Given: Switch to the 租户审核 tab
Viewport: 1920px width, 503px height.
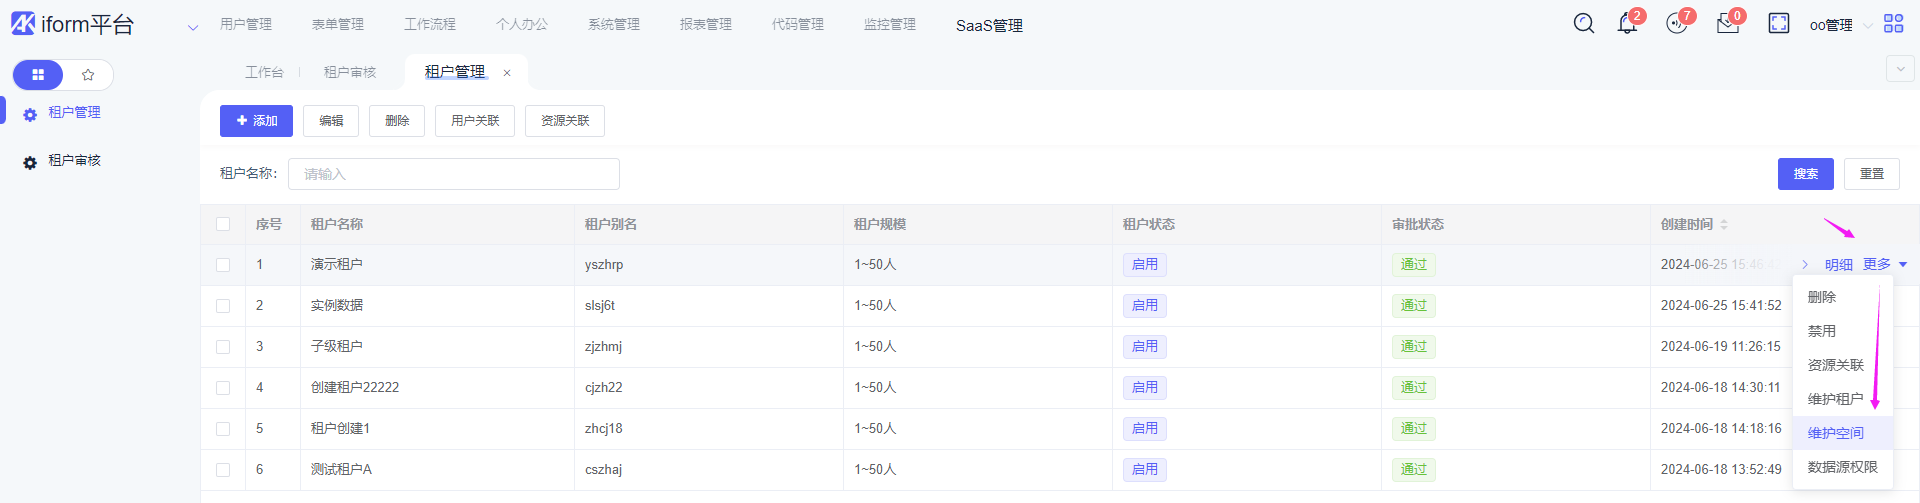Looking at the screenshot, I should click(x=350, y=72).
